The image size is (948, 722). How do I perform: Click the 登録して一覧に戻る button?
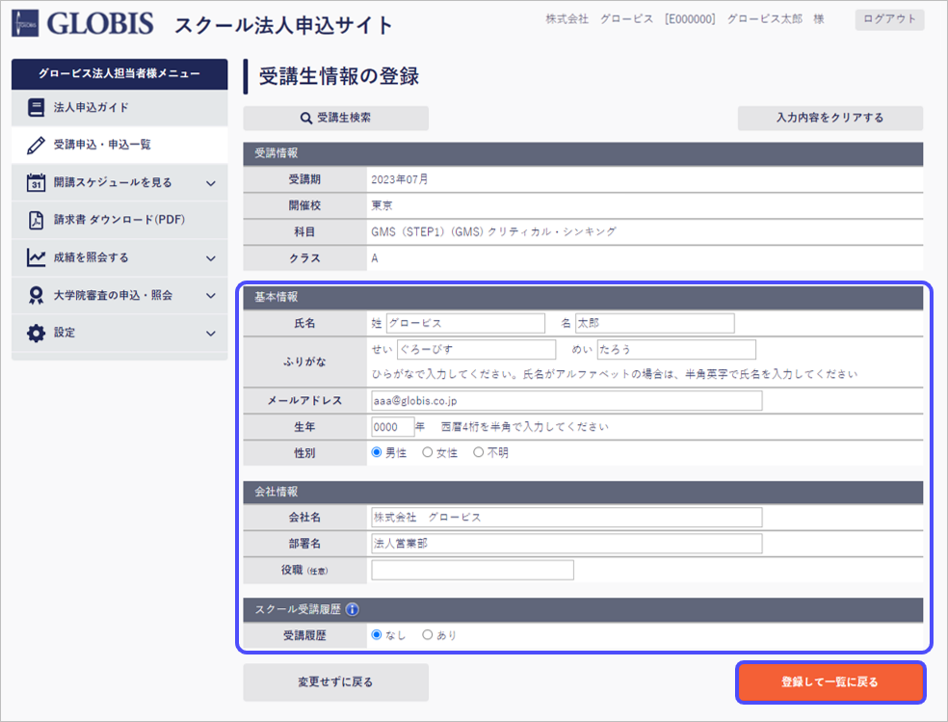831,682
